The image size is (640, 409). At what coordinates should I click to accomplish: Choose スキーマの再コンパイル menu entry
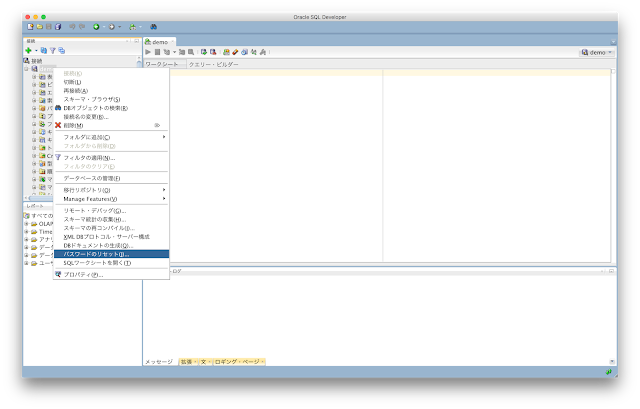pyautogui.click(x=111, y=228)
